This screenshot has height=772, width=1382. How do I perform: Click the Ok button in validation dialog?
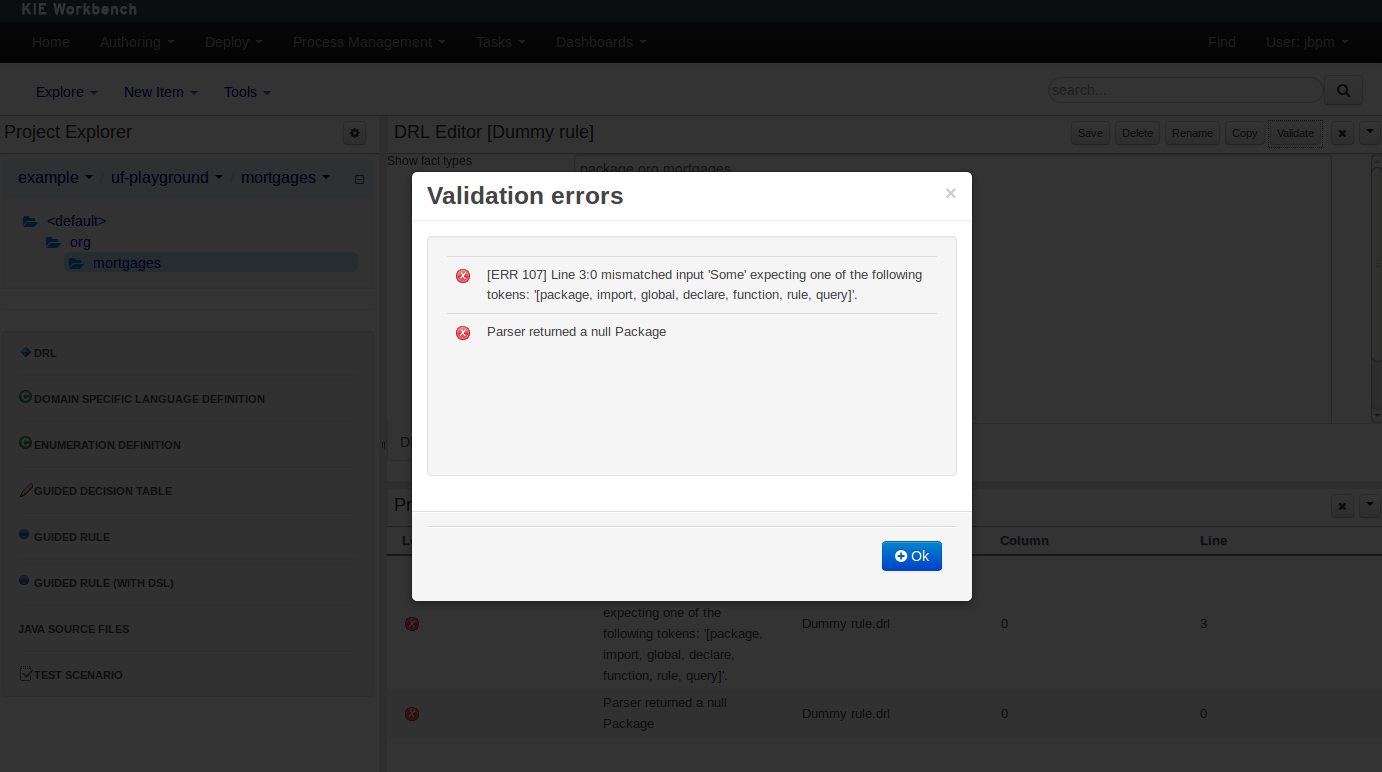point(911,556)
